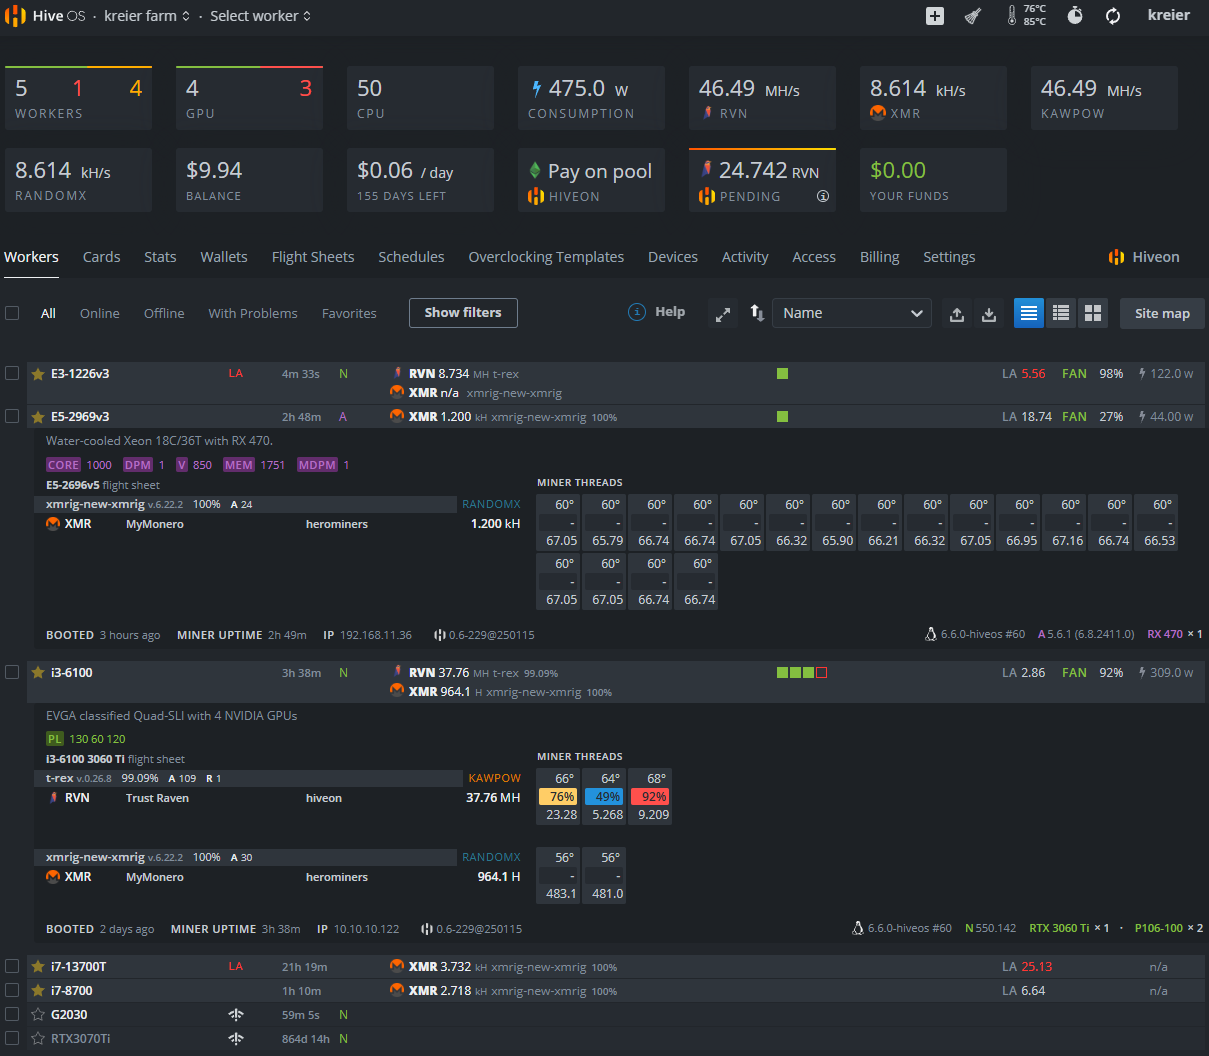The height and width of the screenshot is (1056, 1209).
Task: Click the refresh arrows icon in header
Action: (x=1113, y=16)
